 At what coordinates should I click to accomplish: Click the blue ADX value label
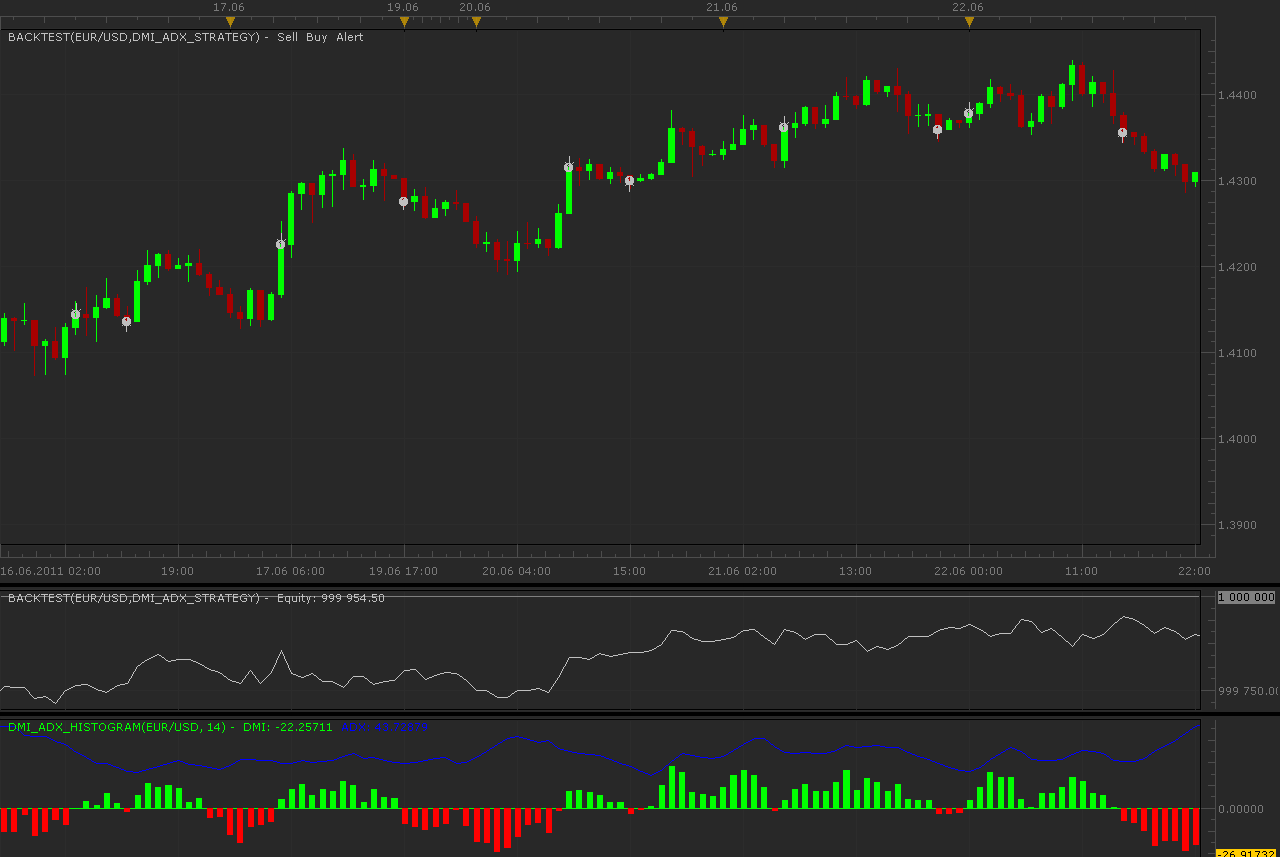[x=385, y=727]
